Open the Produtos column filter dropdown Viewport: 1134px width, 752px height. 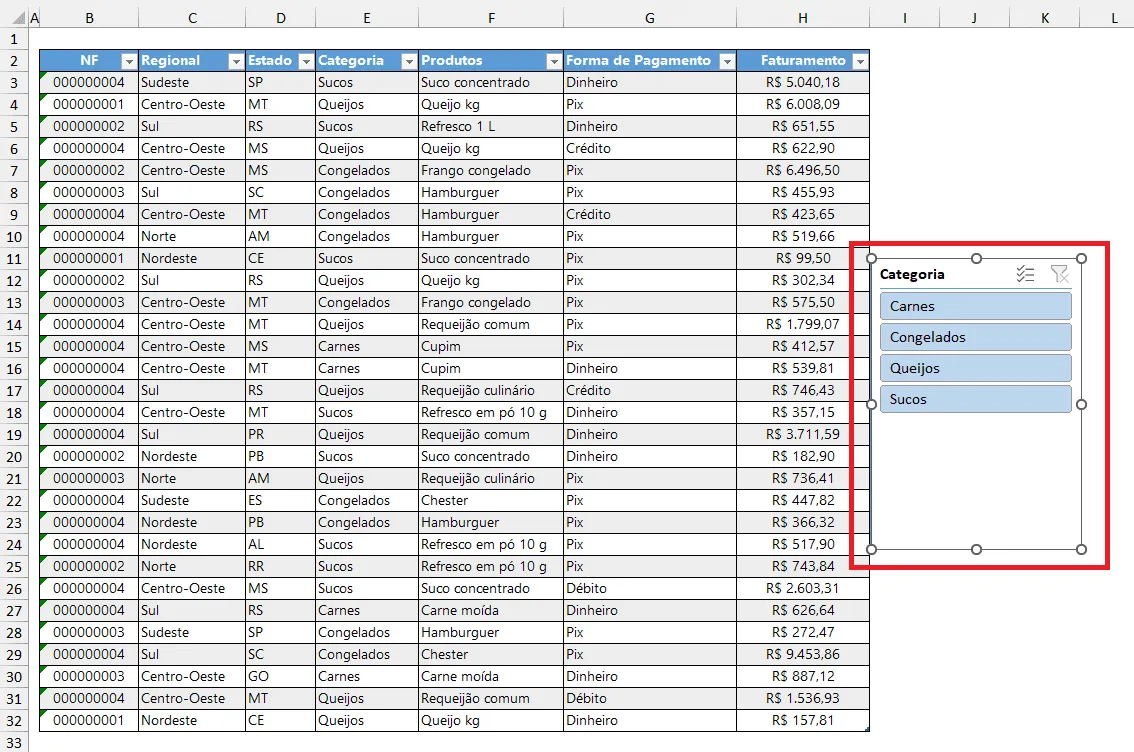coord(554,61)
